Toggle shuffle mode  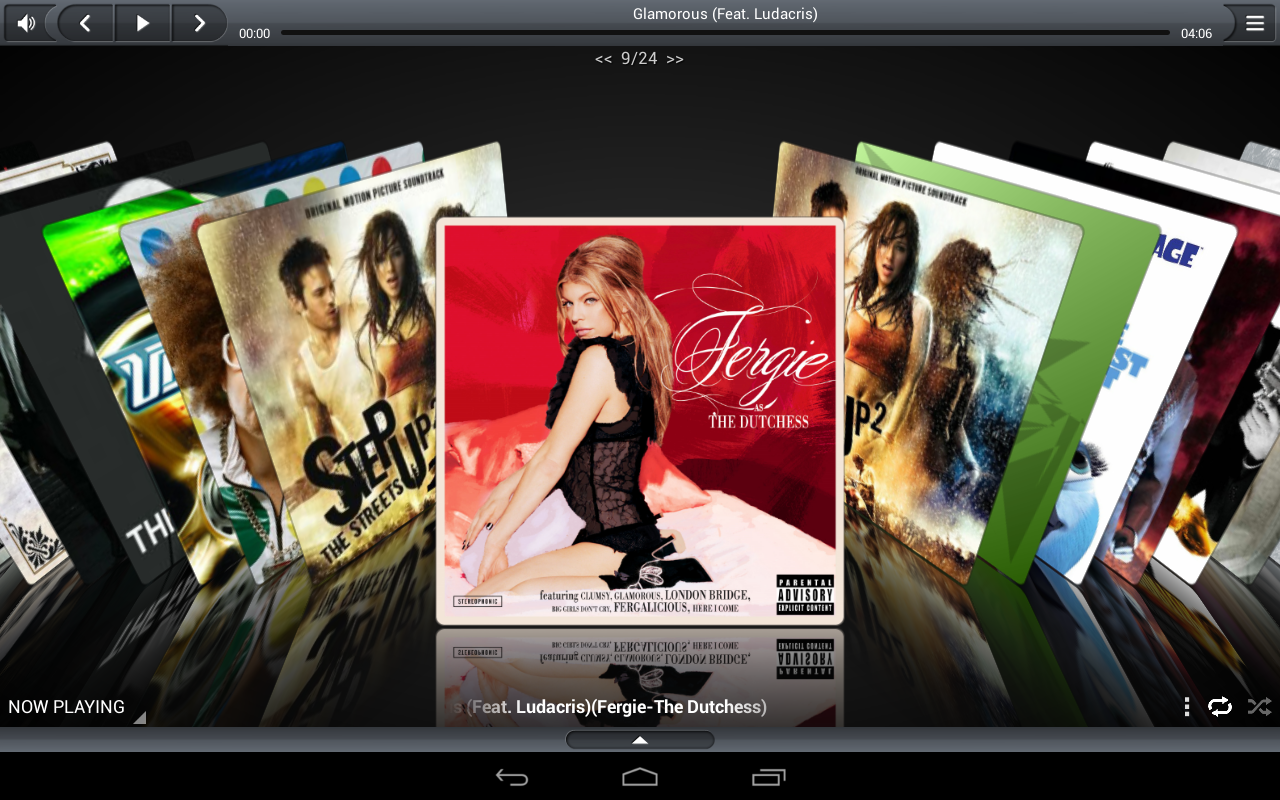[1259, 707]
